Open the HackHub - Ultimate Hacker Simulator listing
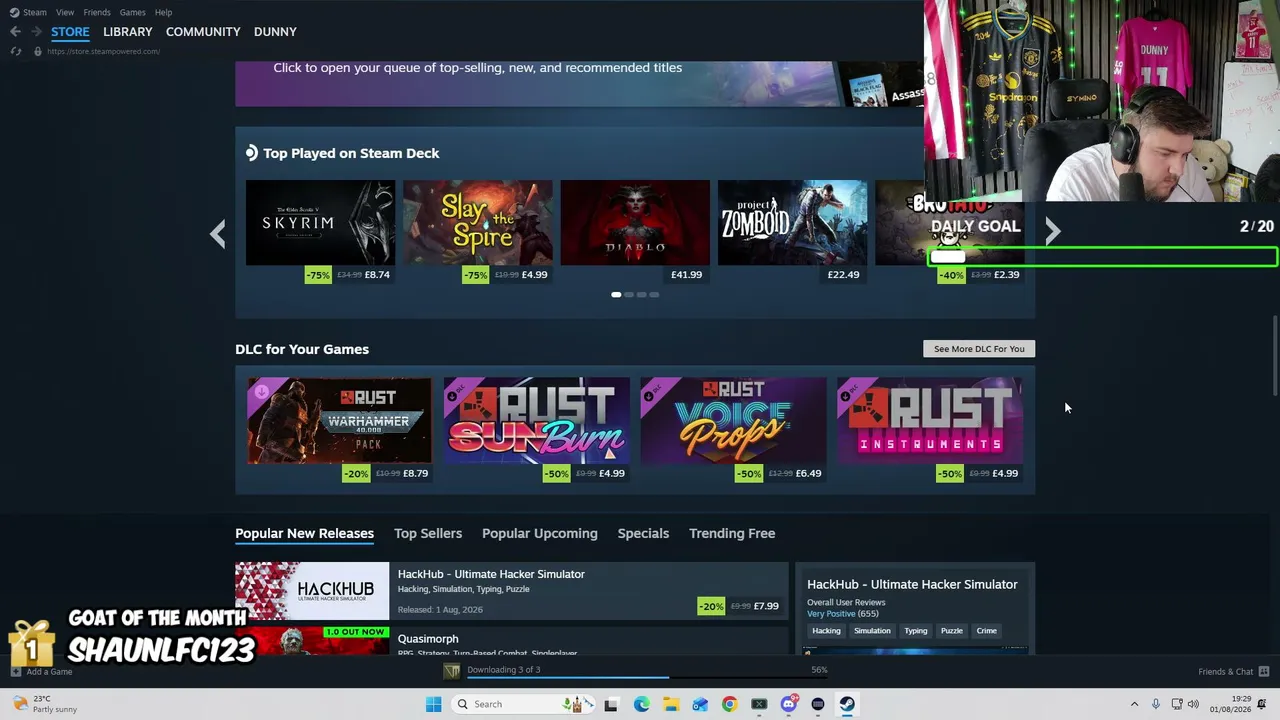Image resolution: width=1280 pixels, height=720 pixels. 511,591
